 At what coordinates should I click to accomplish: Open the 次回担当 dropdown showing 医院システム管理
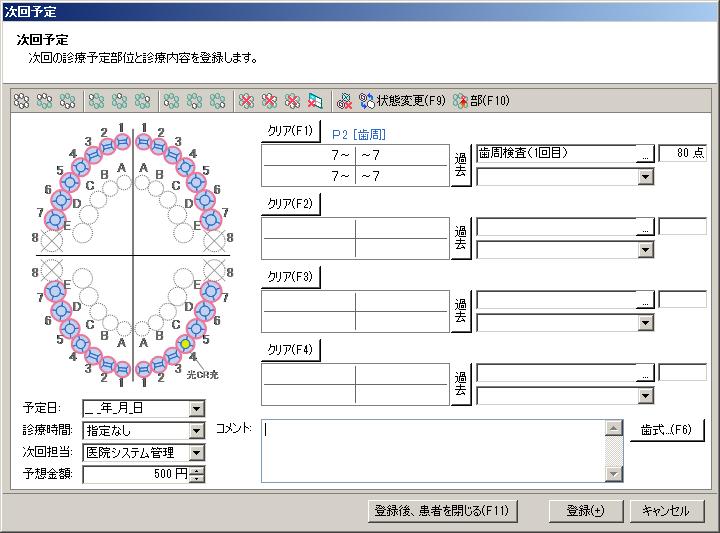197,453
